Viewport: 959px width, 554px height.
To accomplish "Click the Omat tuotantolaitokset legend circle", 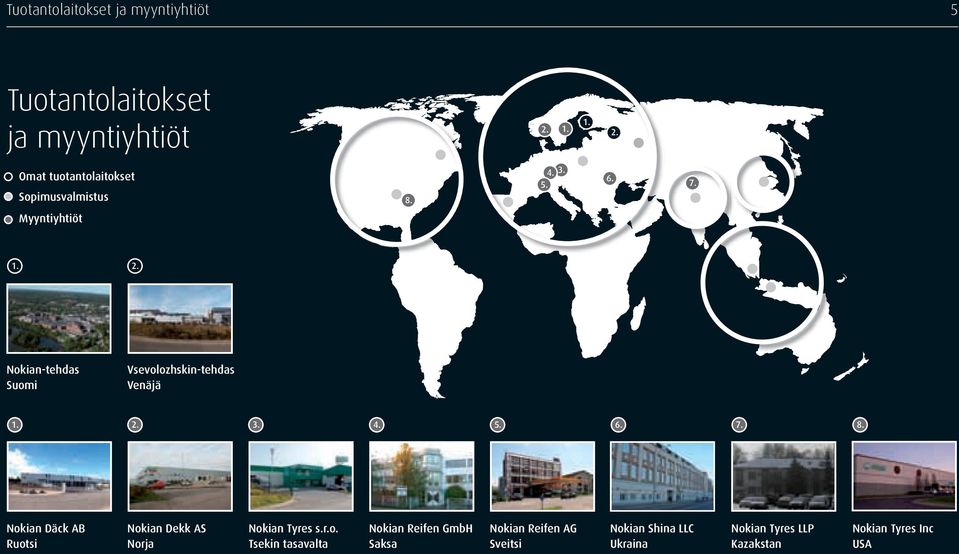I will [9, 177].
